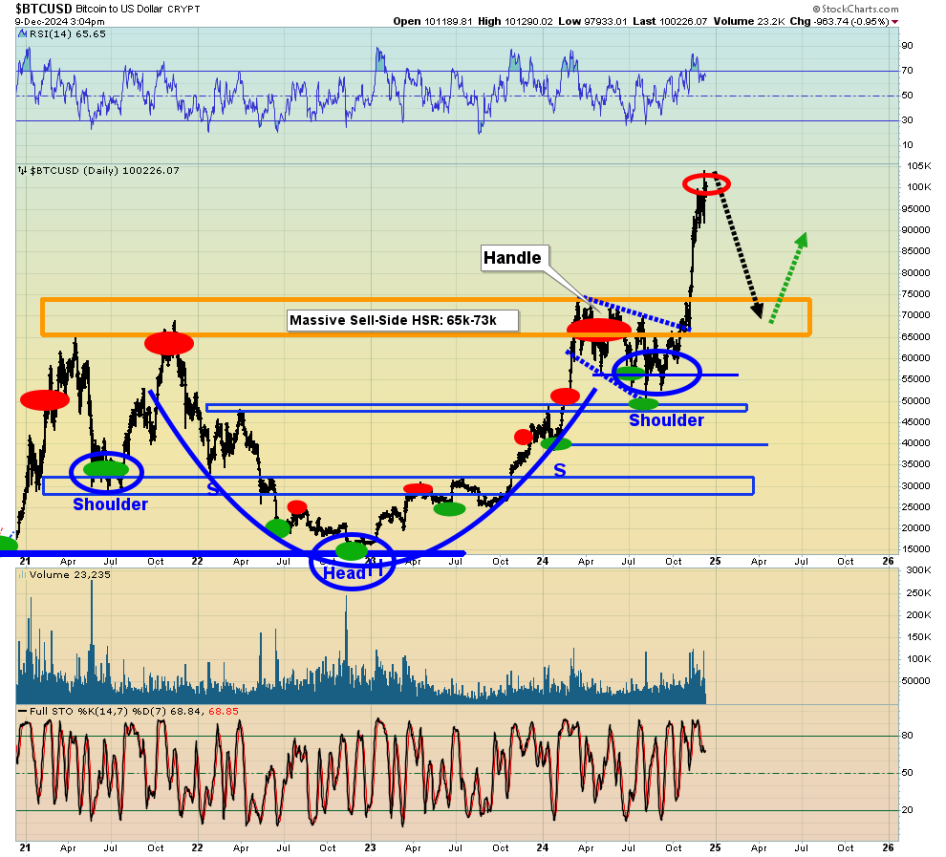Click the red down-arrow beside the Chg value
This screenshot has width=946, height=857.
click(x=894, y=21)
